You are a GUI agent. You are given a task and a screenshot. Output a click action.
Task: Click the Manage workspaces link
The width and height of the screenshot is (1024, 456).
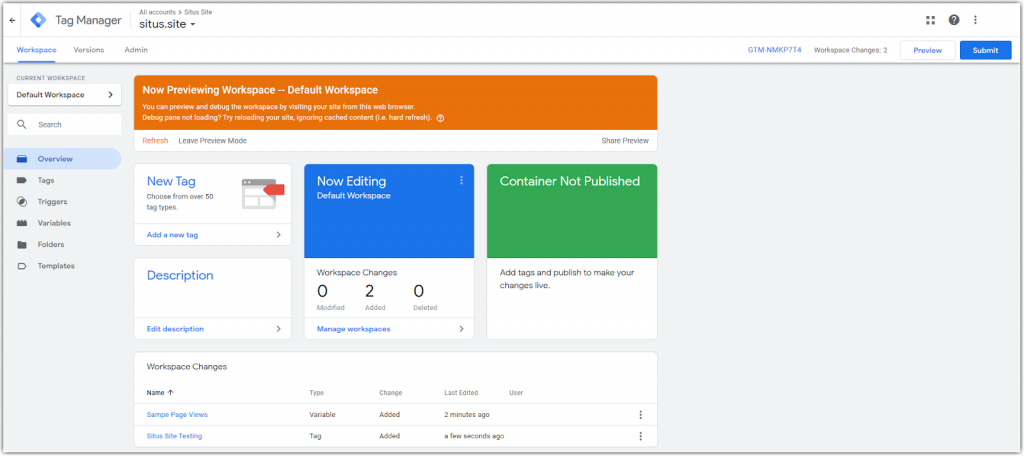click(x=353, y=329)
